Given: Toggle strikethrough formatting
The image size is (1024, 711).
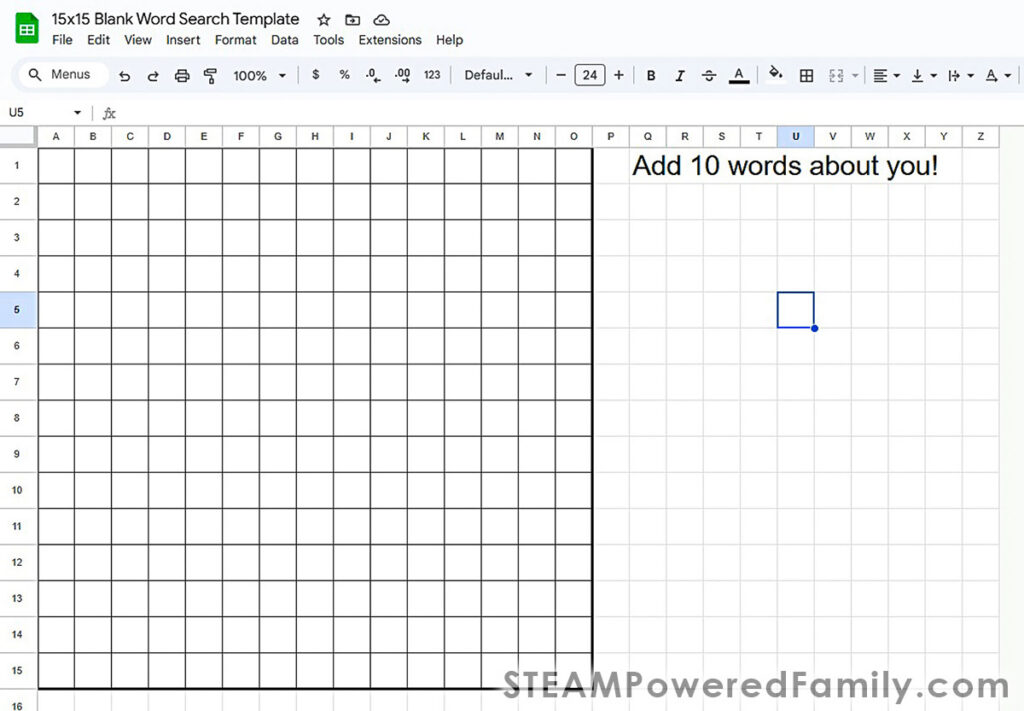Looking at the screenshot, I should tap(710, 75).
